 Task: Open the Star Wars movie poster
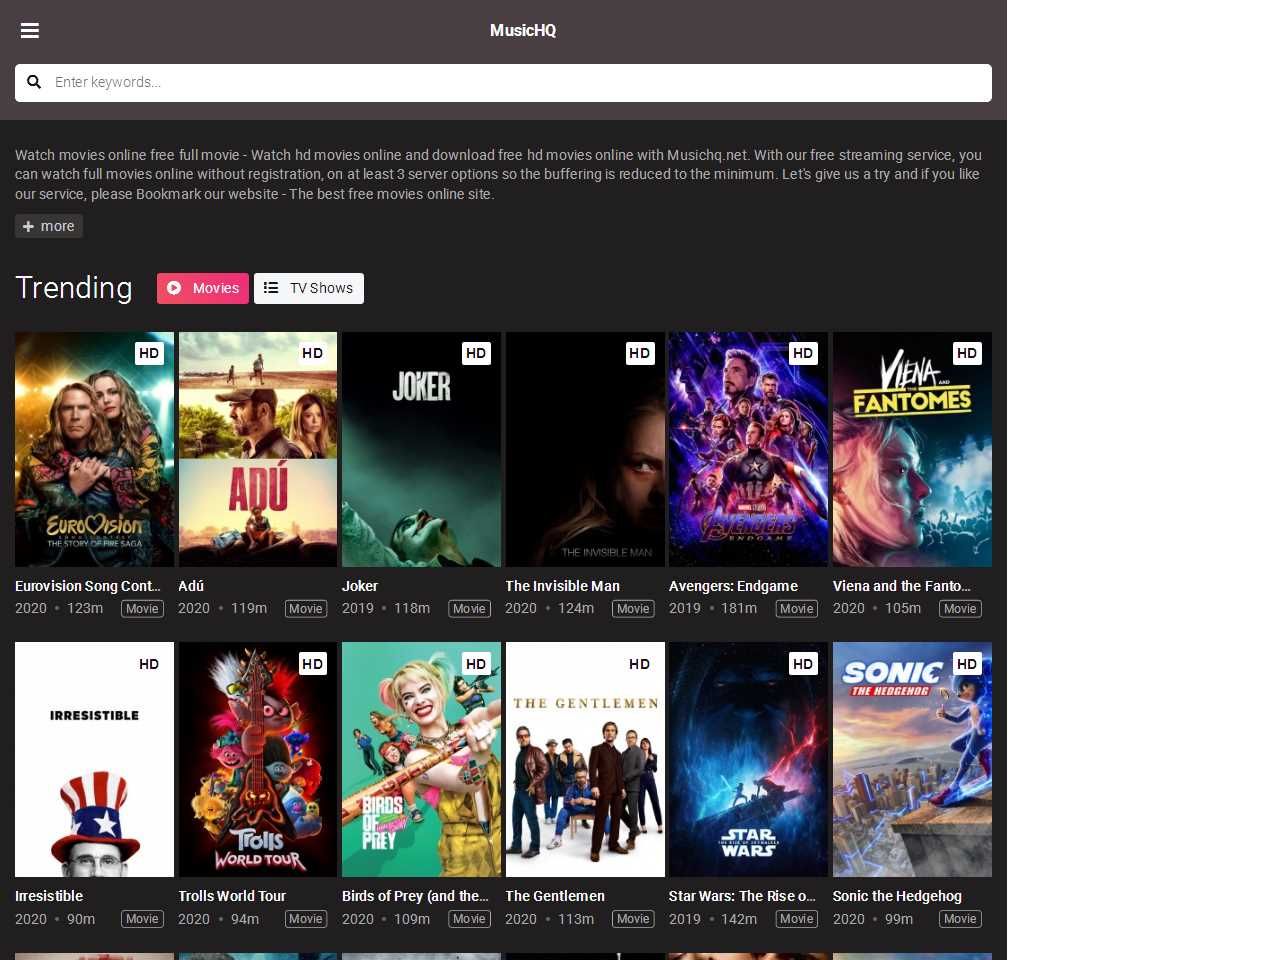748,760
